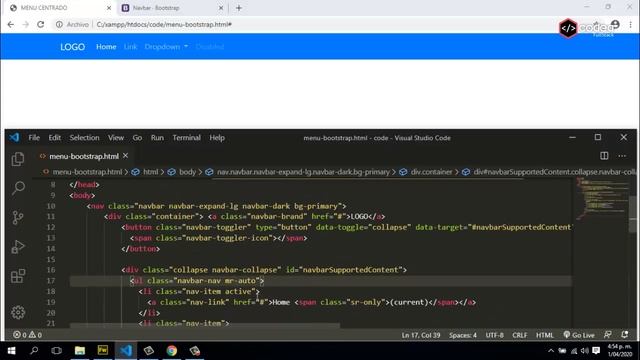Viewport: 640px width, 360px height.
Task: Open the Dropdown menu in the navbar
Action: point(166,47)
